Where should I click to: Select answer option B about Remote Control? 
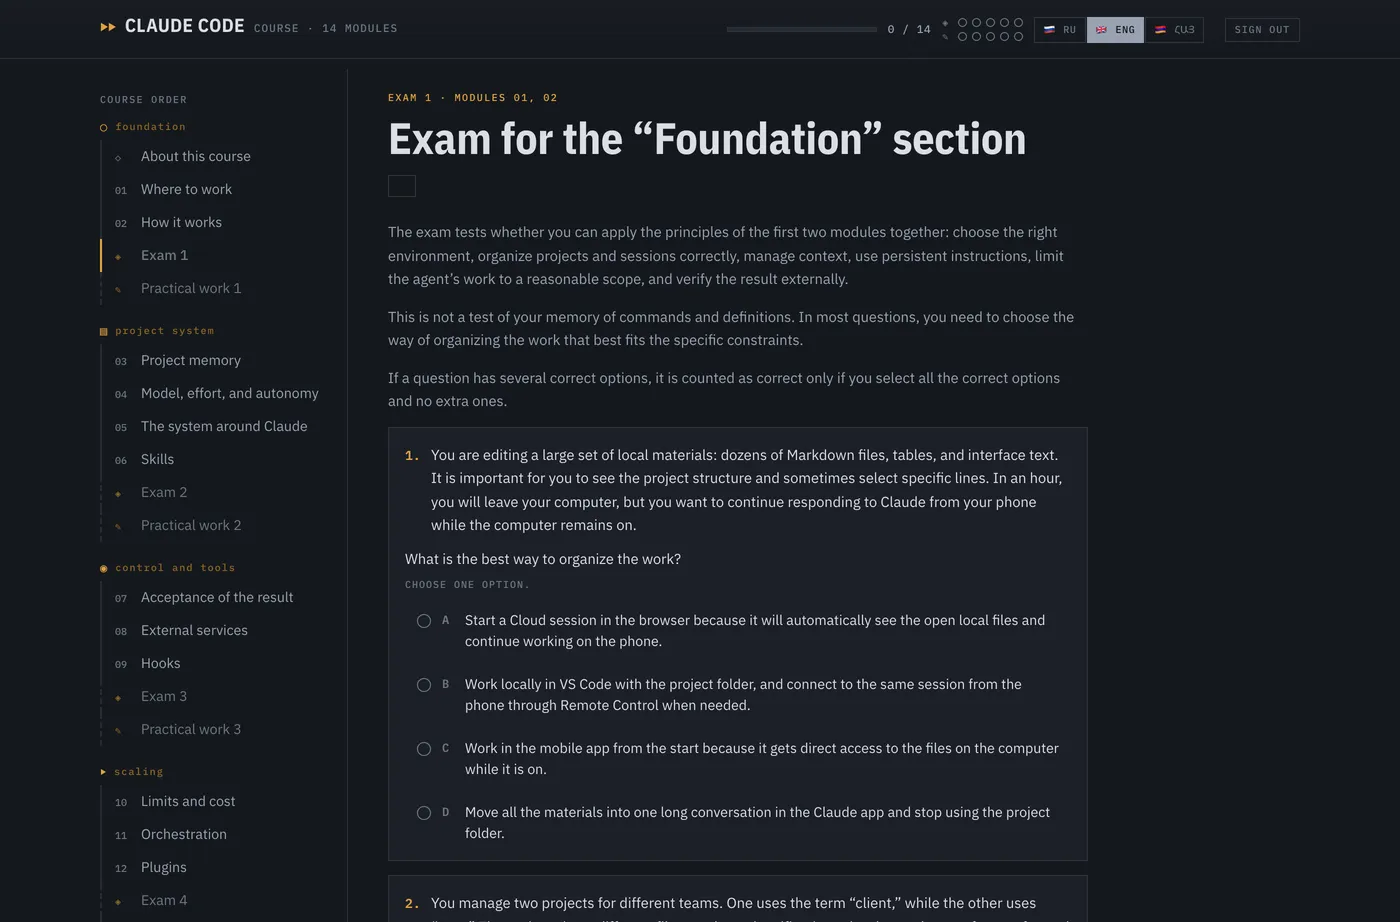click(424, 685)
